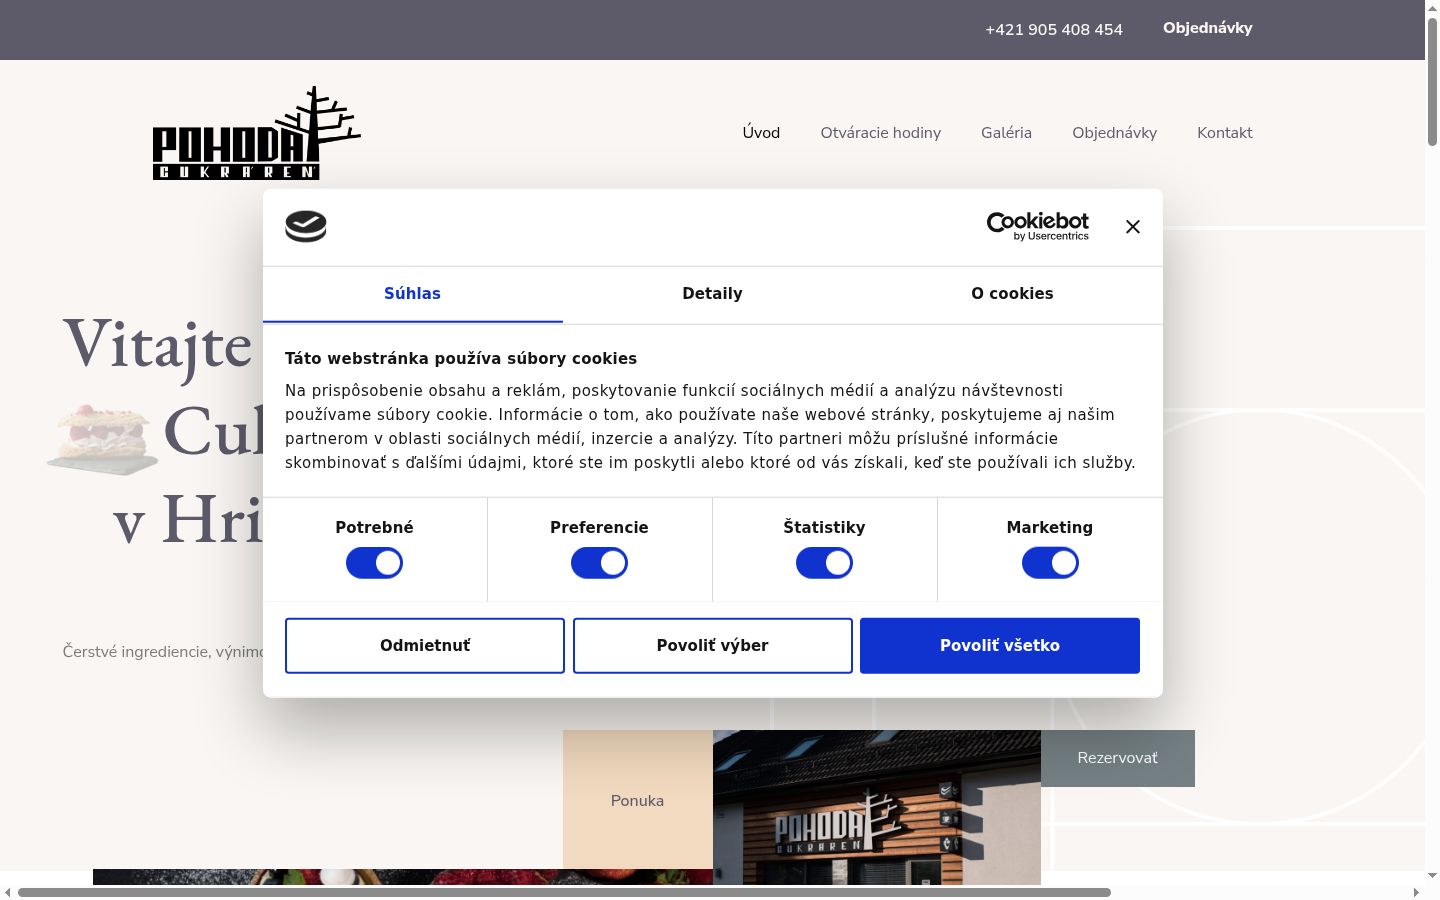This screenshot has width=1440, height=900.
Task: Go to the Kontakt page
Action: point(1225,133)
